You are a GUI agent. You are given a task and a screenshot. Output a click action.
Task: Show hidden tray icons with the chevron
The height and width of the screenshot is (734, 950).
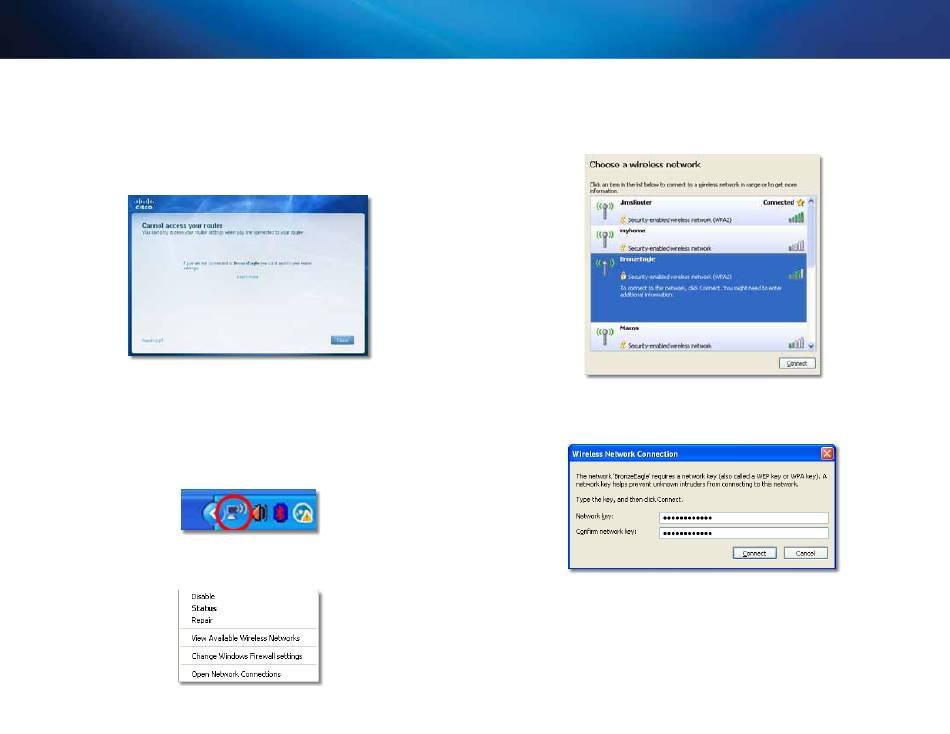coord(211,513)
